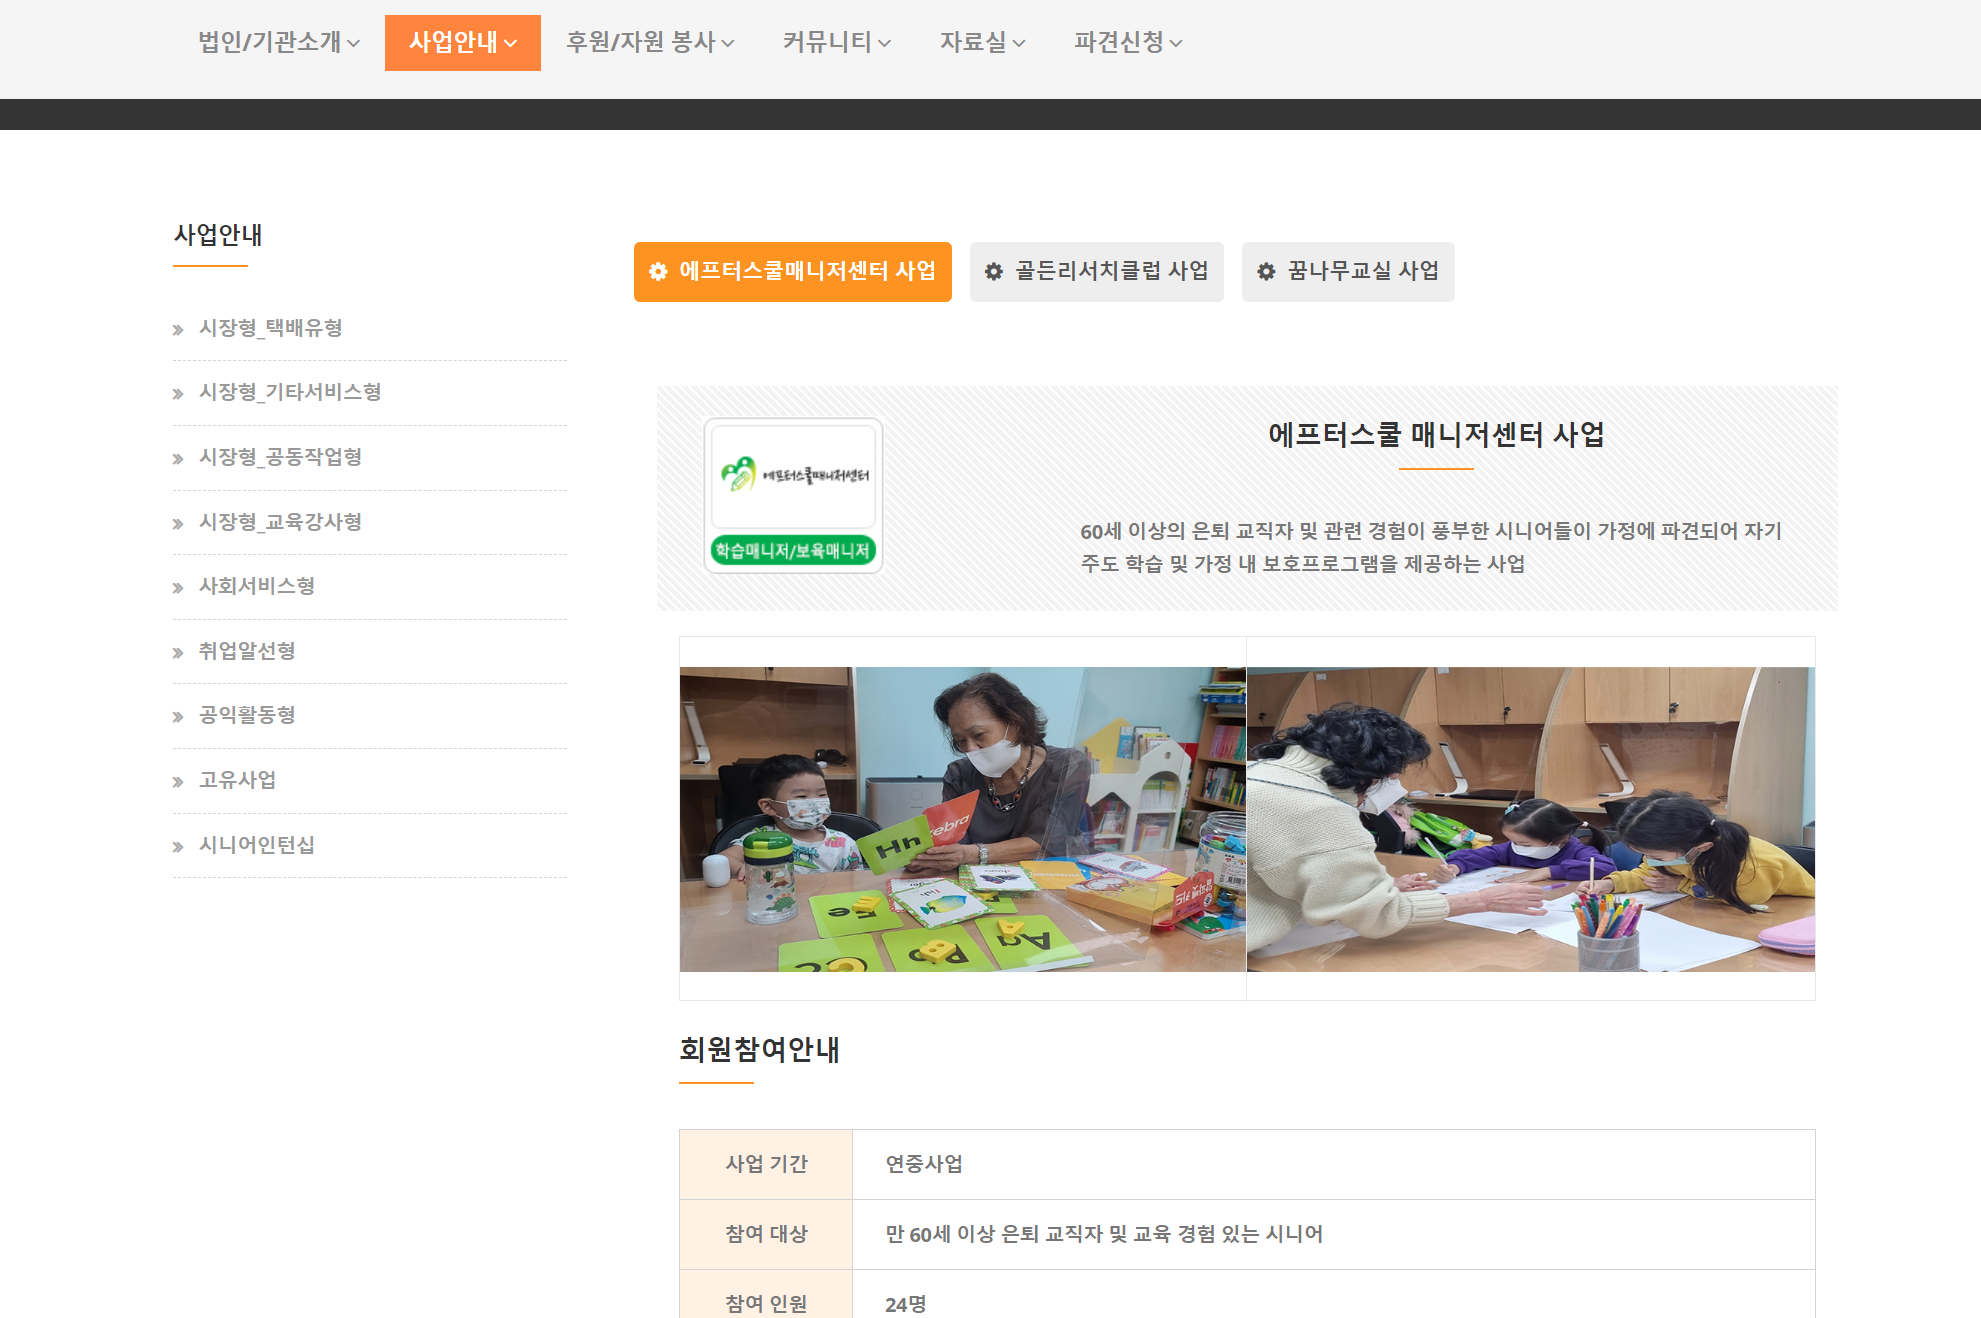Select the highlighted 사업안내 menu
Viewport: 1981px width, 1318px height.
click(x=462, y=42)
